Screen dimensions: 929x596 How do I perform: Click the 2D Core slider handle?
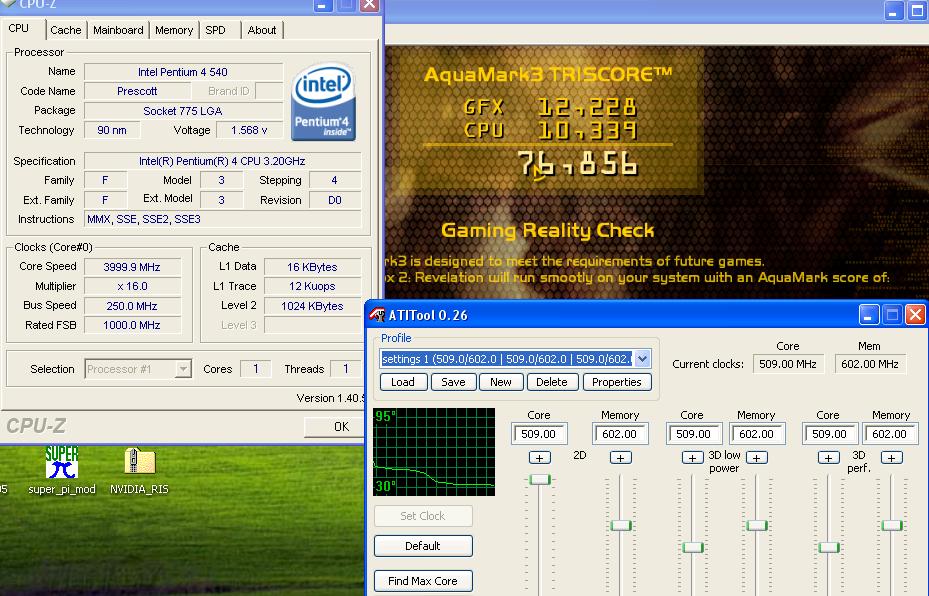(540, 479)
